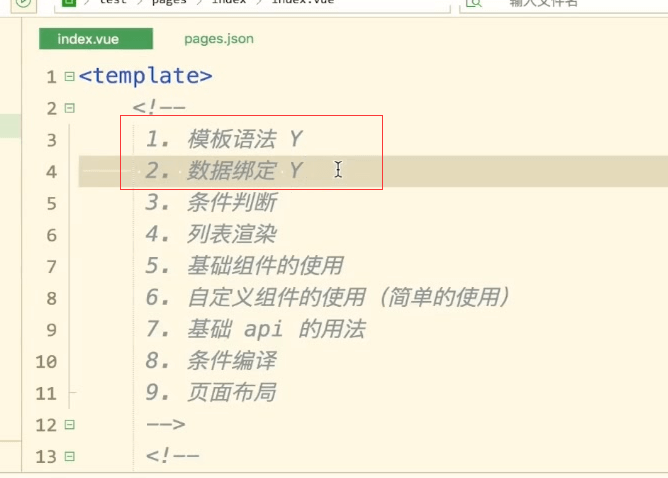668x478 pixels.
Task: Click the comment closing '-->' on line 12
Action: [x=166, y=424]
